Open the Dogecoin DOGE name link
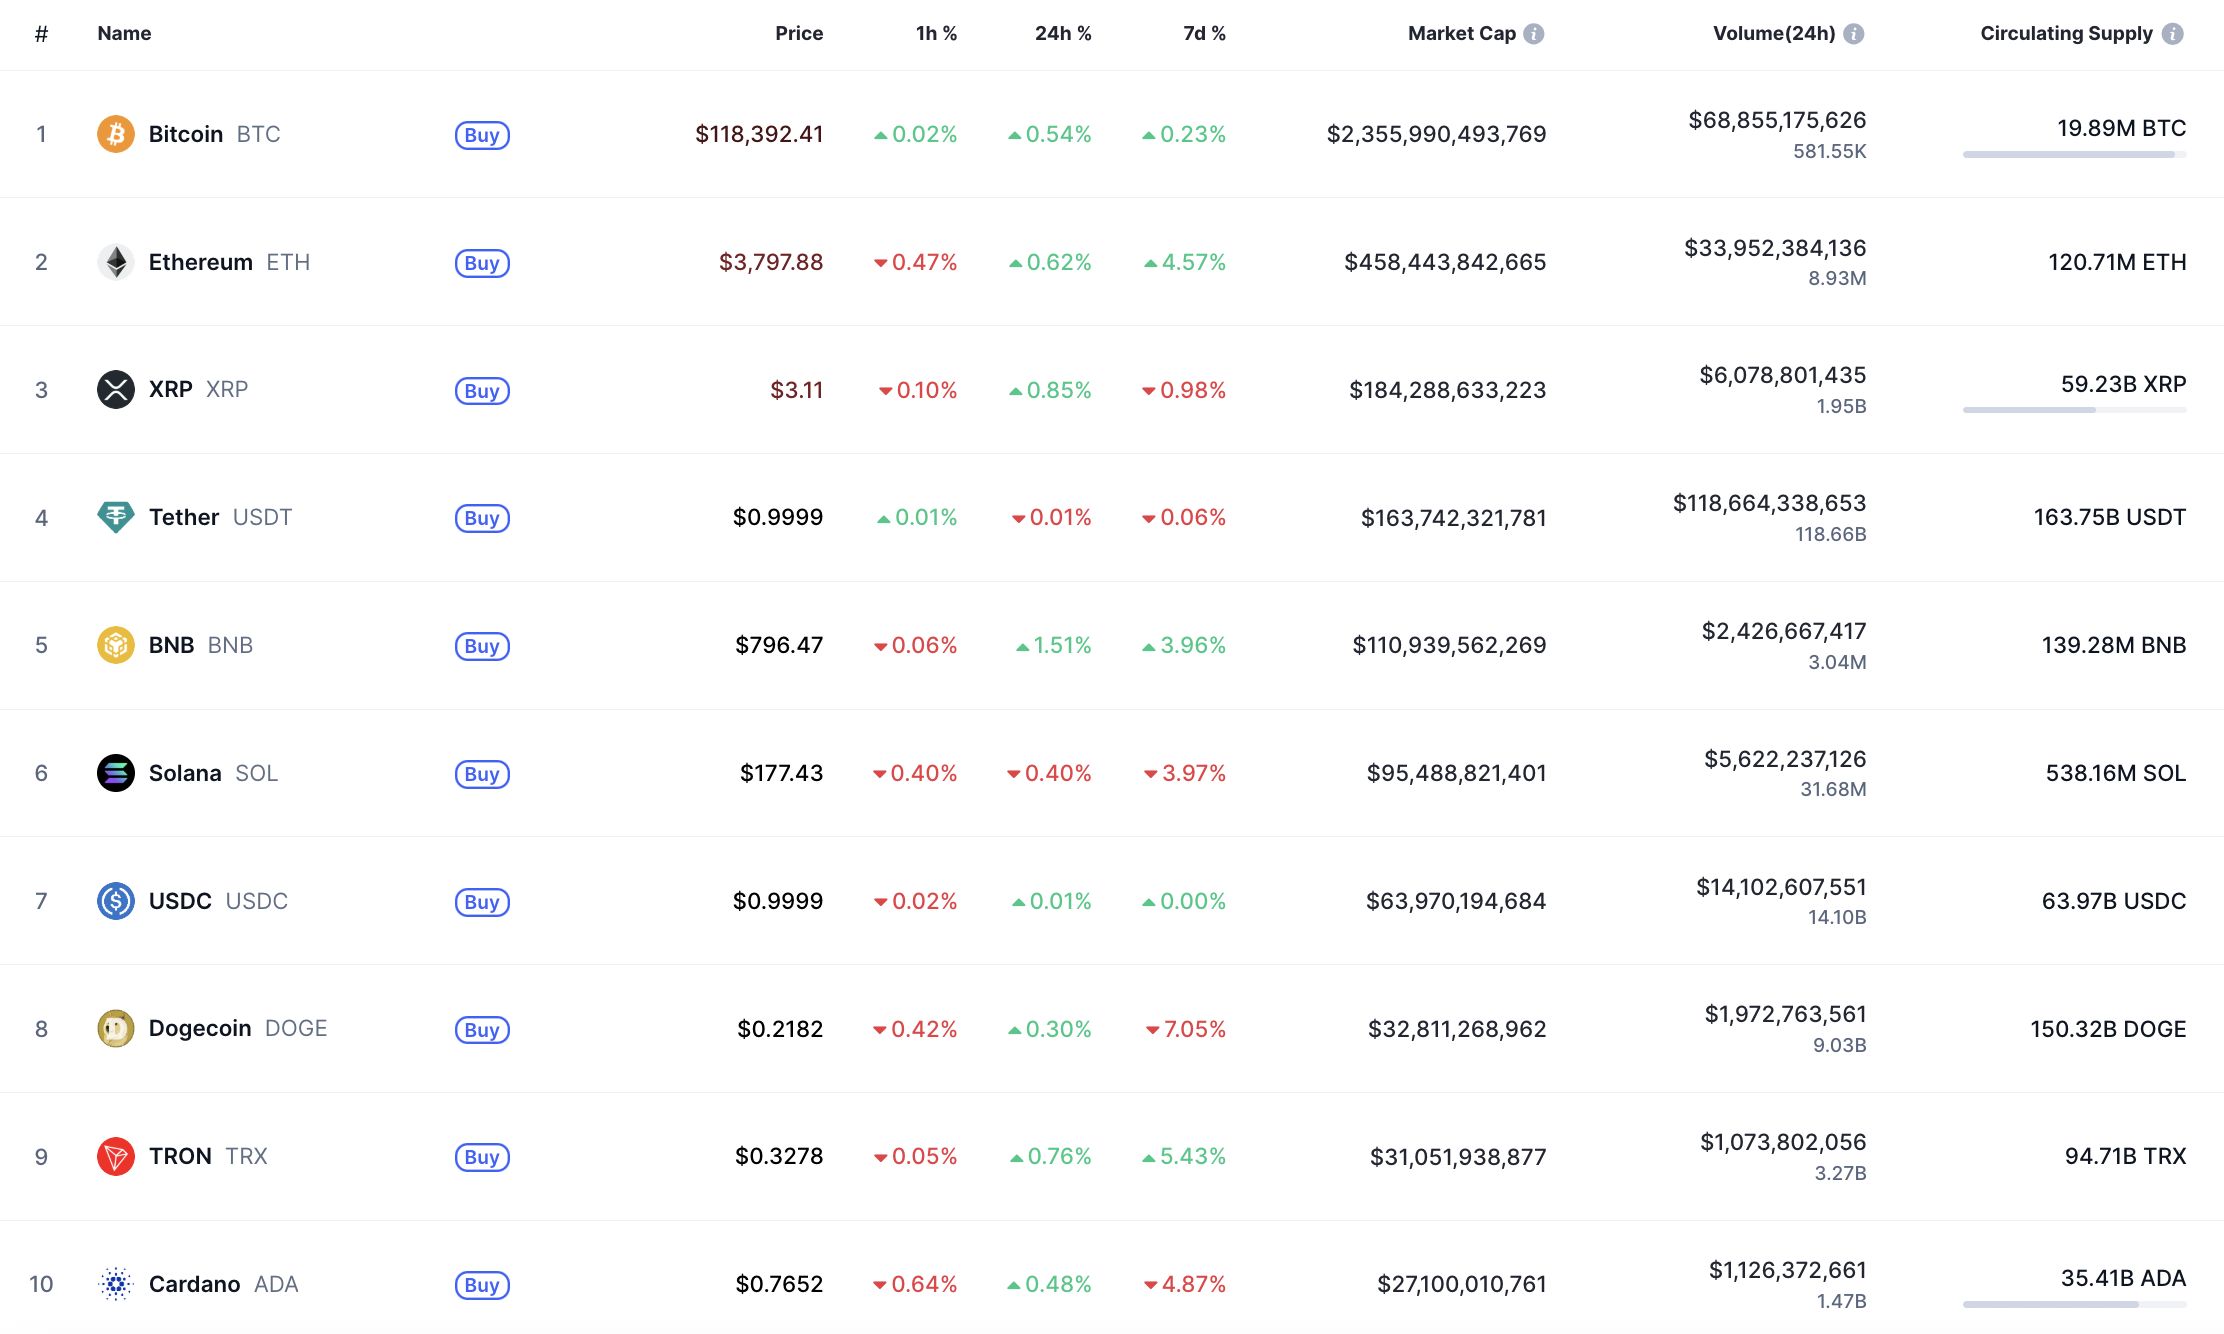 [238, 1028]
